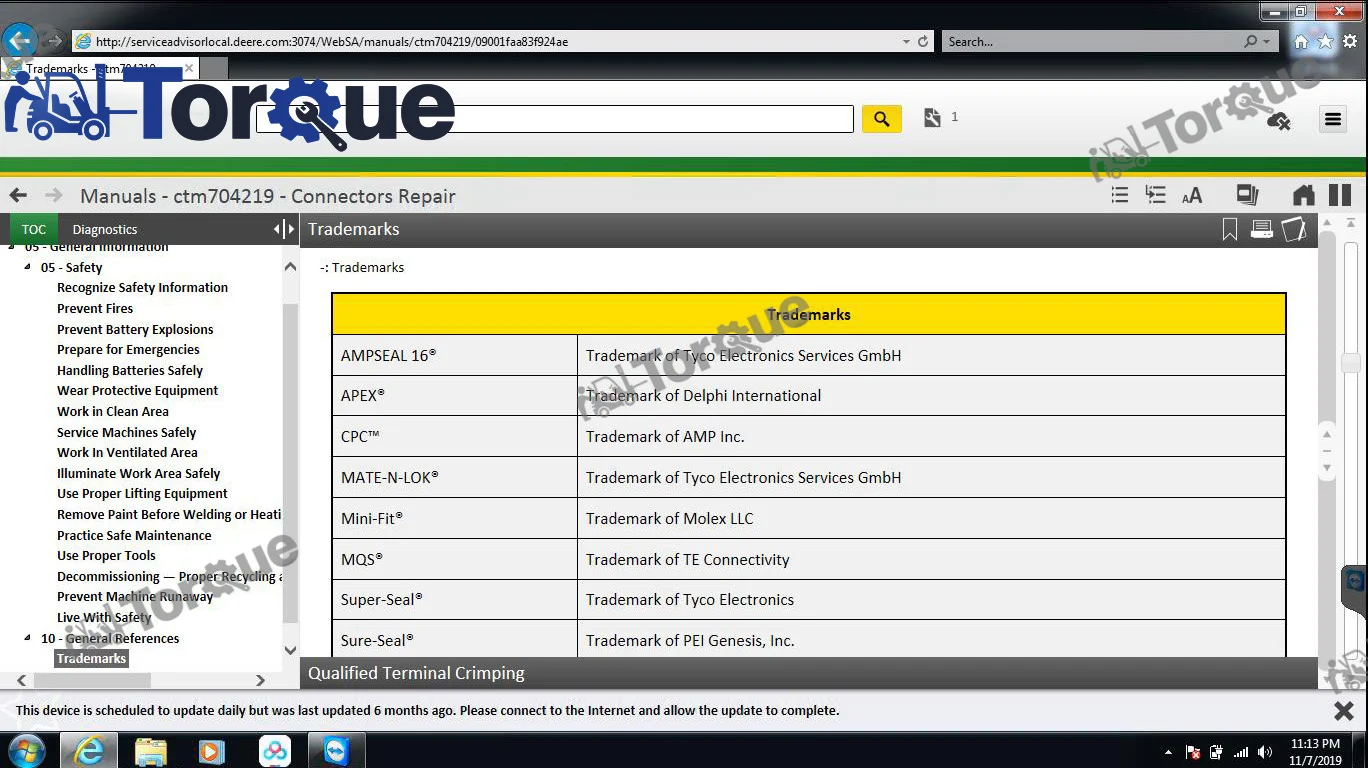Image resolution: width=1368 pixels, height=768 pixels.
Task: Click the manual search input field
Action: [555, 119]
